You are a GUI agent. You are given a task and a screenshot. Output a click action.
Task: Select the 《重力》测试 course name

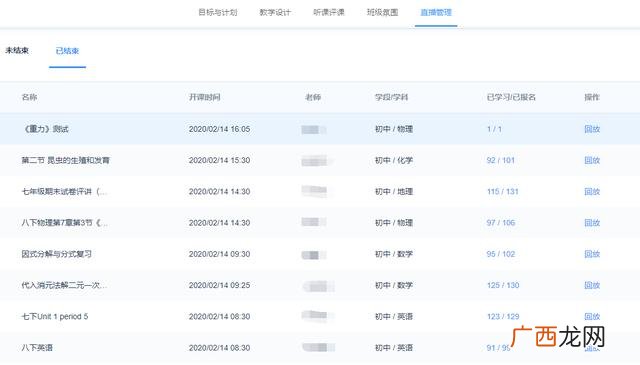45,129
